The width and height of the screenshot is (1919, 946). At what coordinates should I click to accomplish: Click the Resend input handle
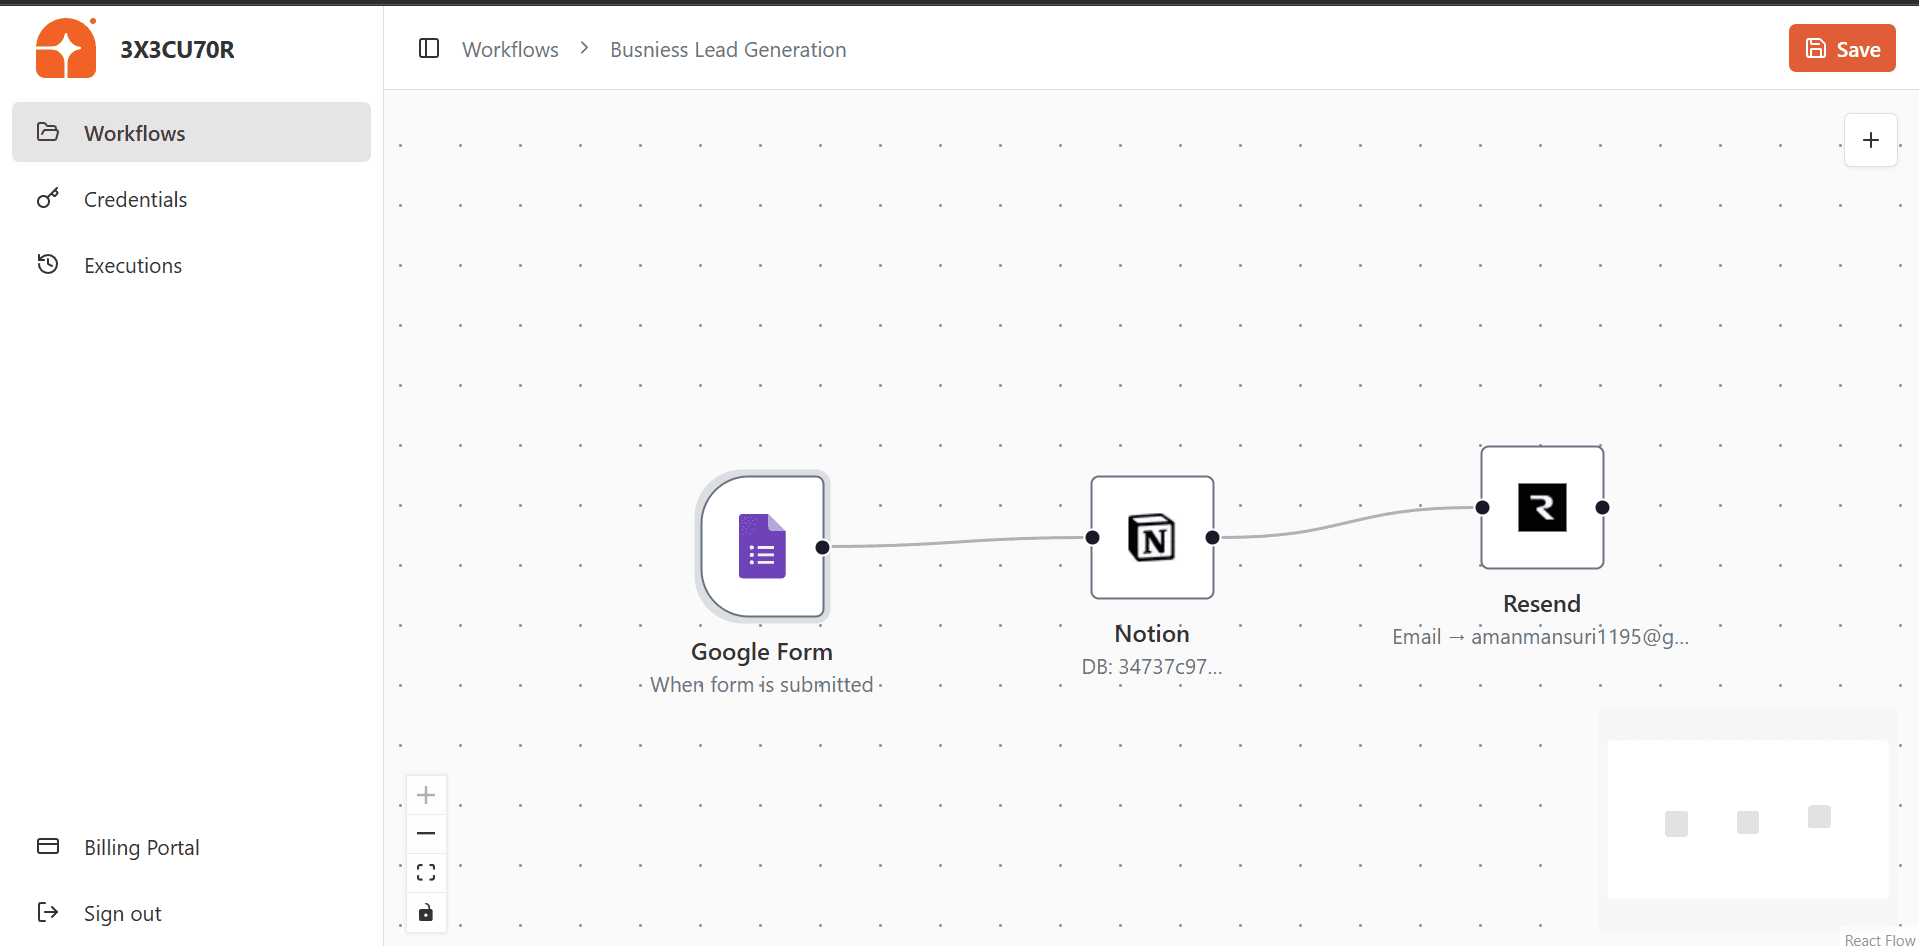(x=1482, y=508)
